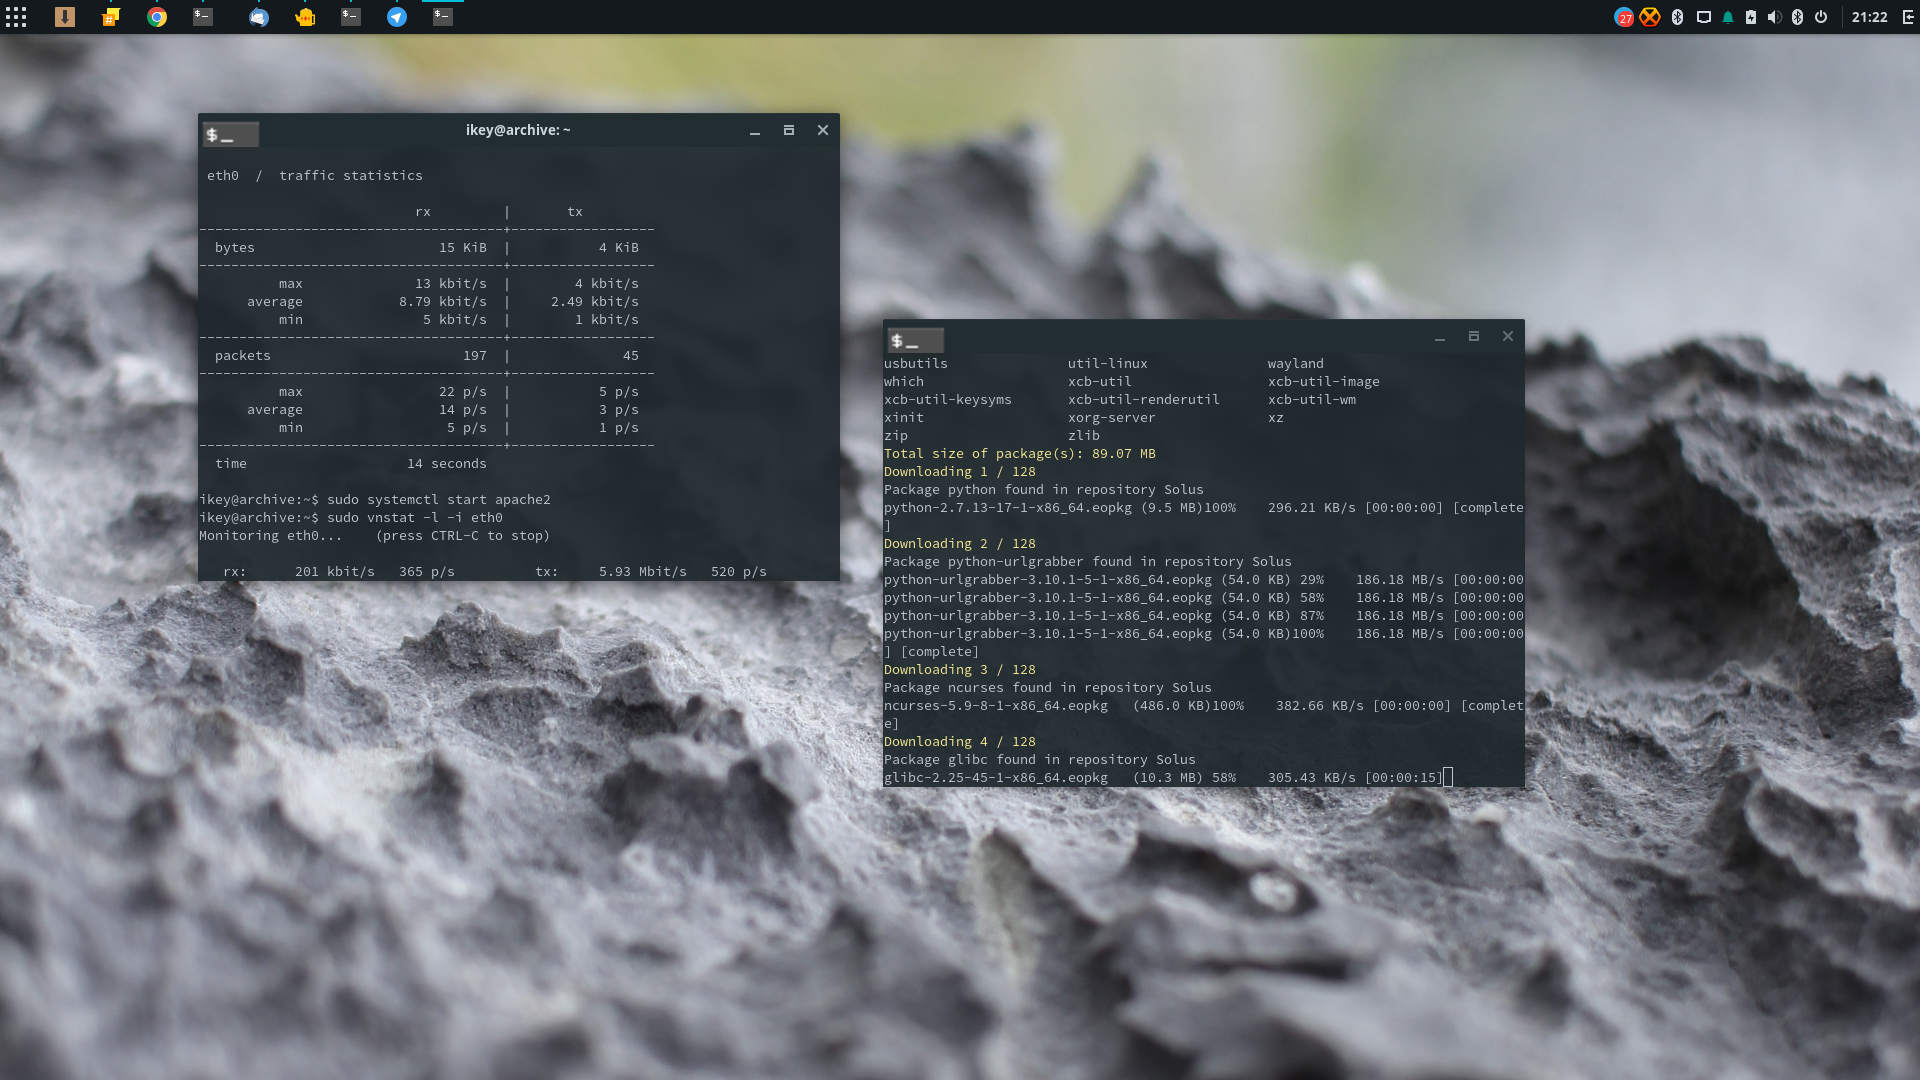
Task: Click terminal icon in ikey@archive window titlebar
Action: point(231,135)
